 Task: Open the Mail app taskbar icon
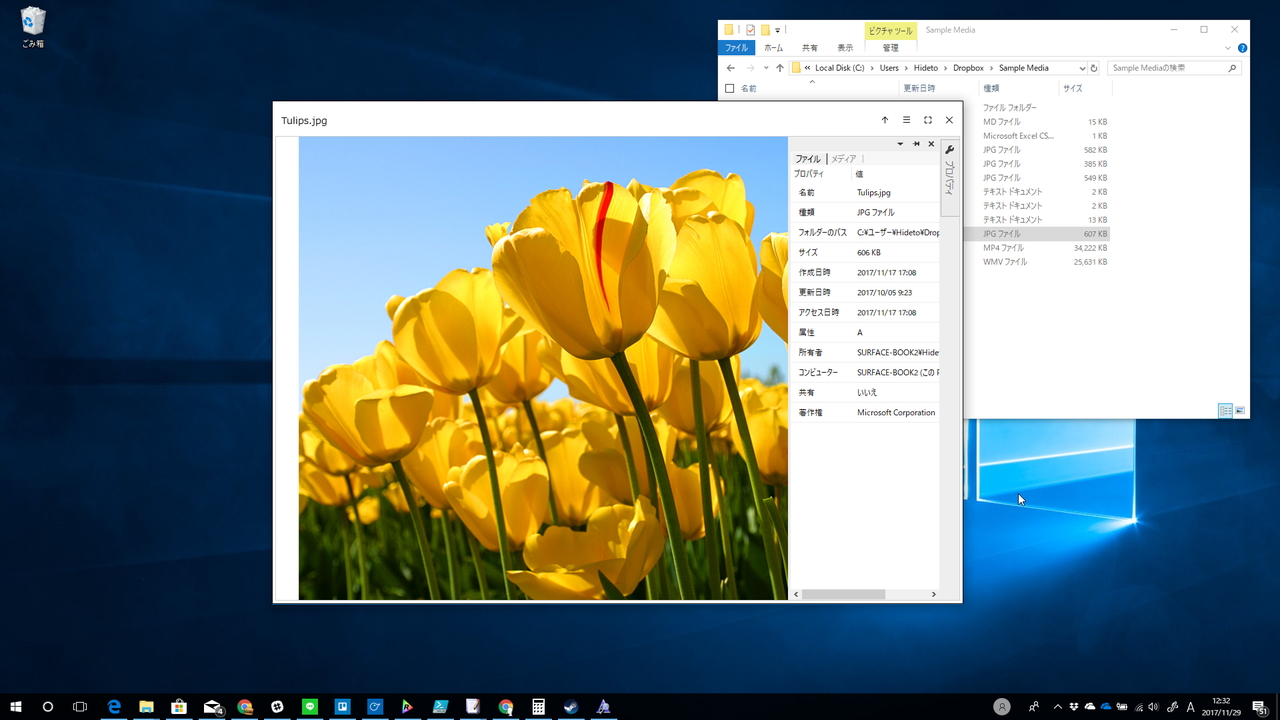click(x=212, y=707)
